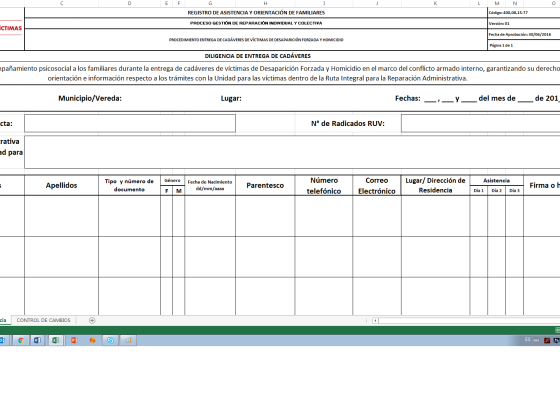Click the keyboard icon in system tray
The image size is (560, 420).
click(x=536, y=340)
